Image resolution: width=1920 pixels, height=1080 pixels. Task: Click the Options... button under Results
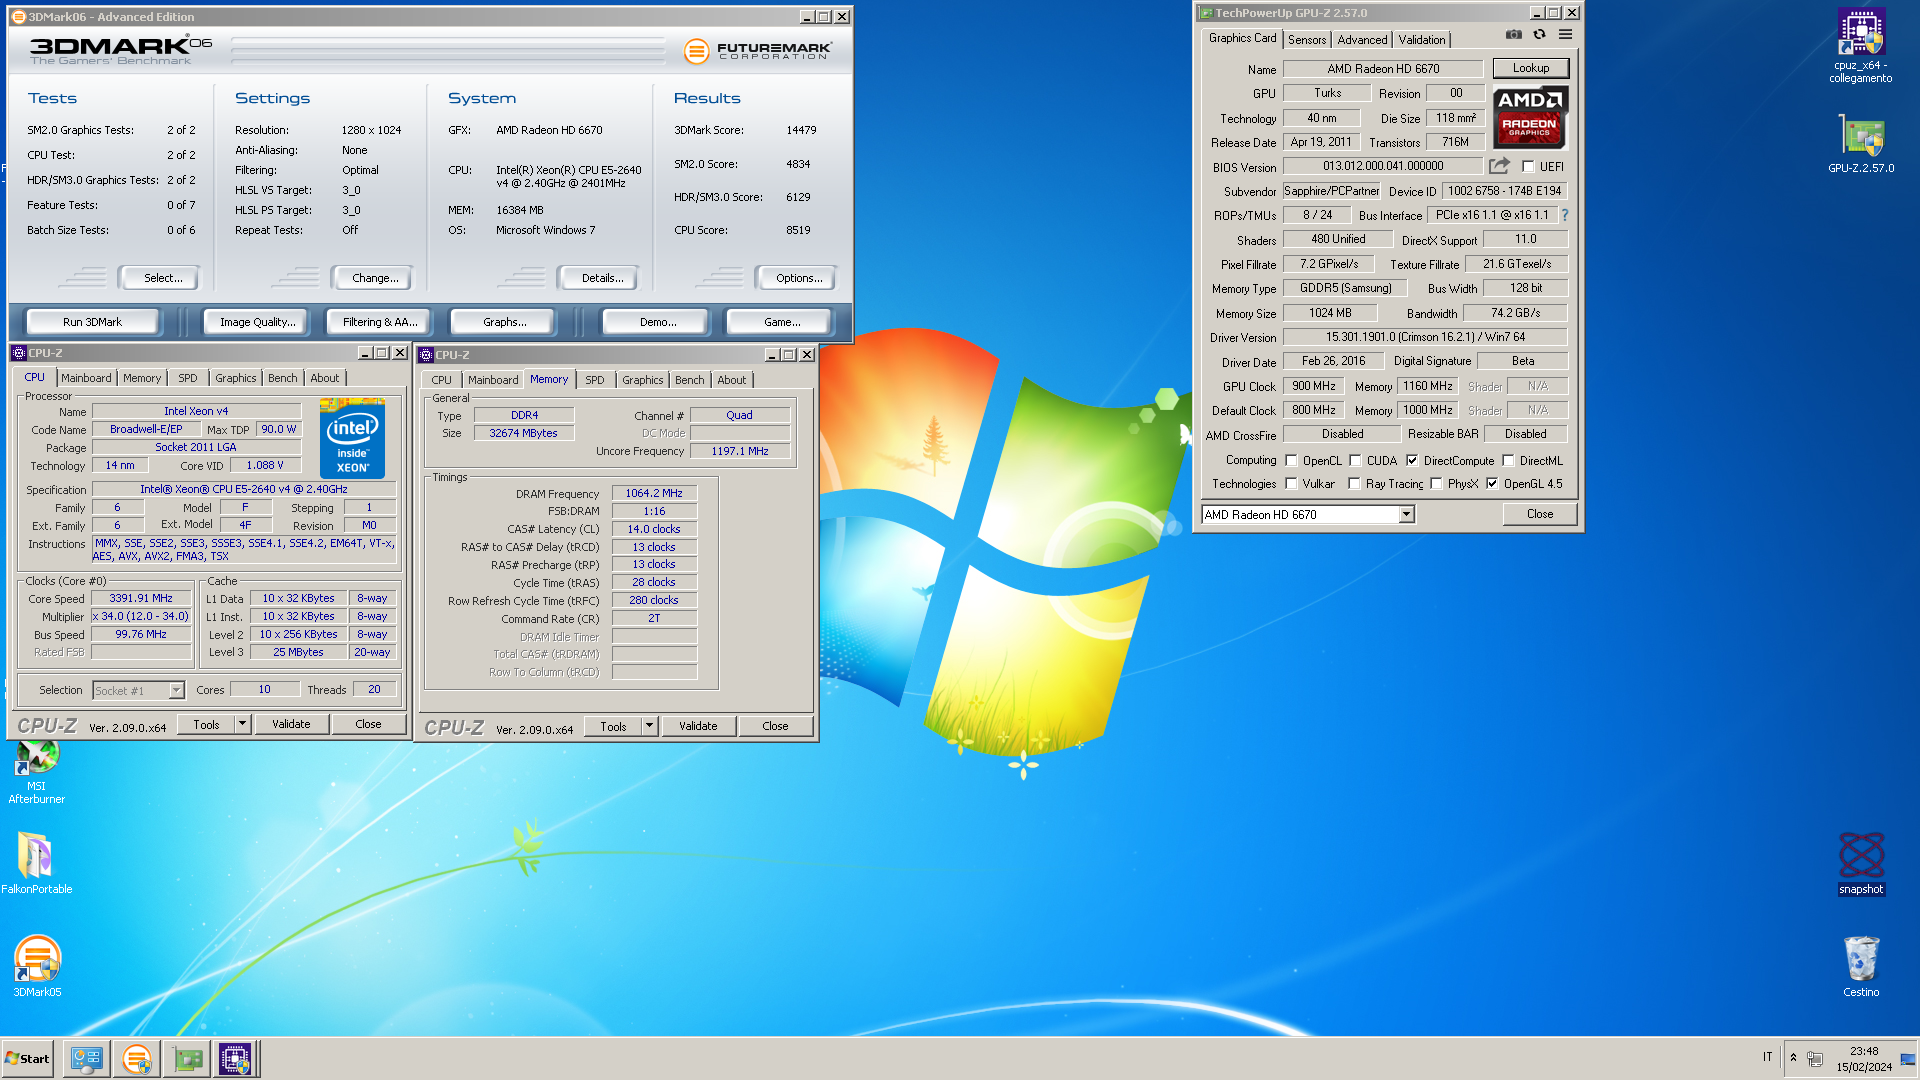pos(799,278)
